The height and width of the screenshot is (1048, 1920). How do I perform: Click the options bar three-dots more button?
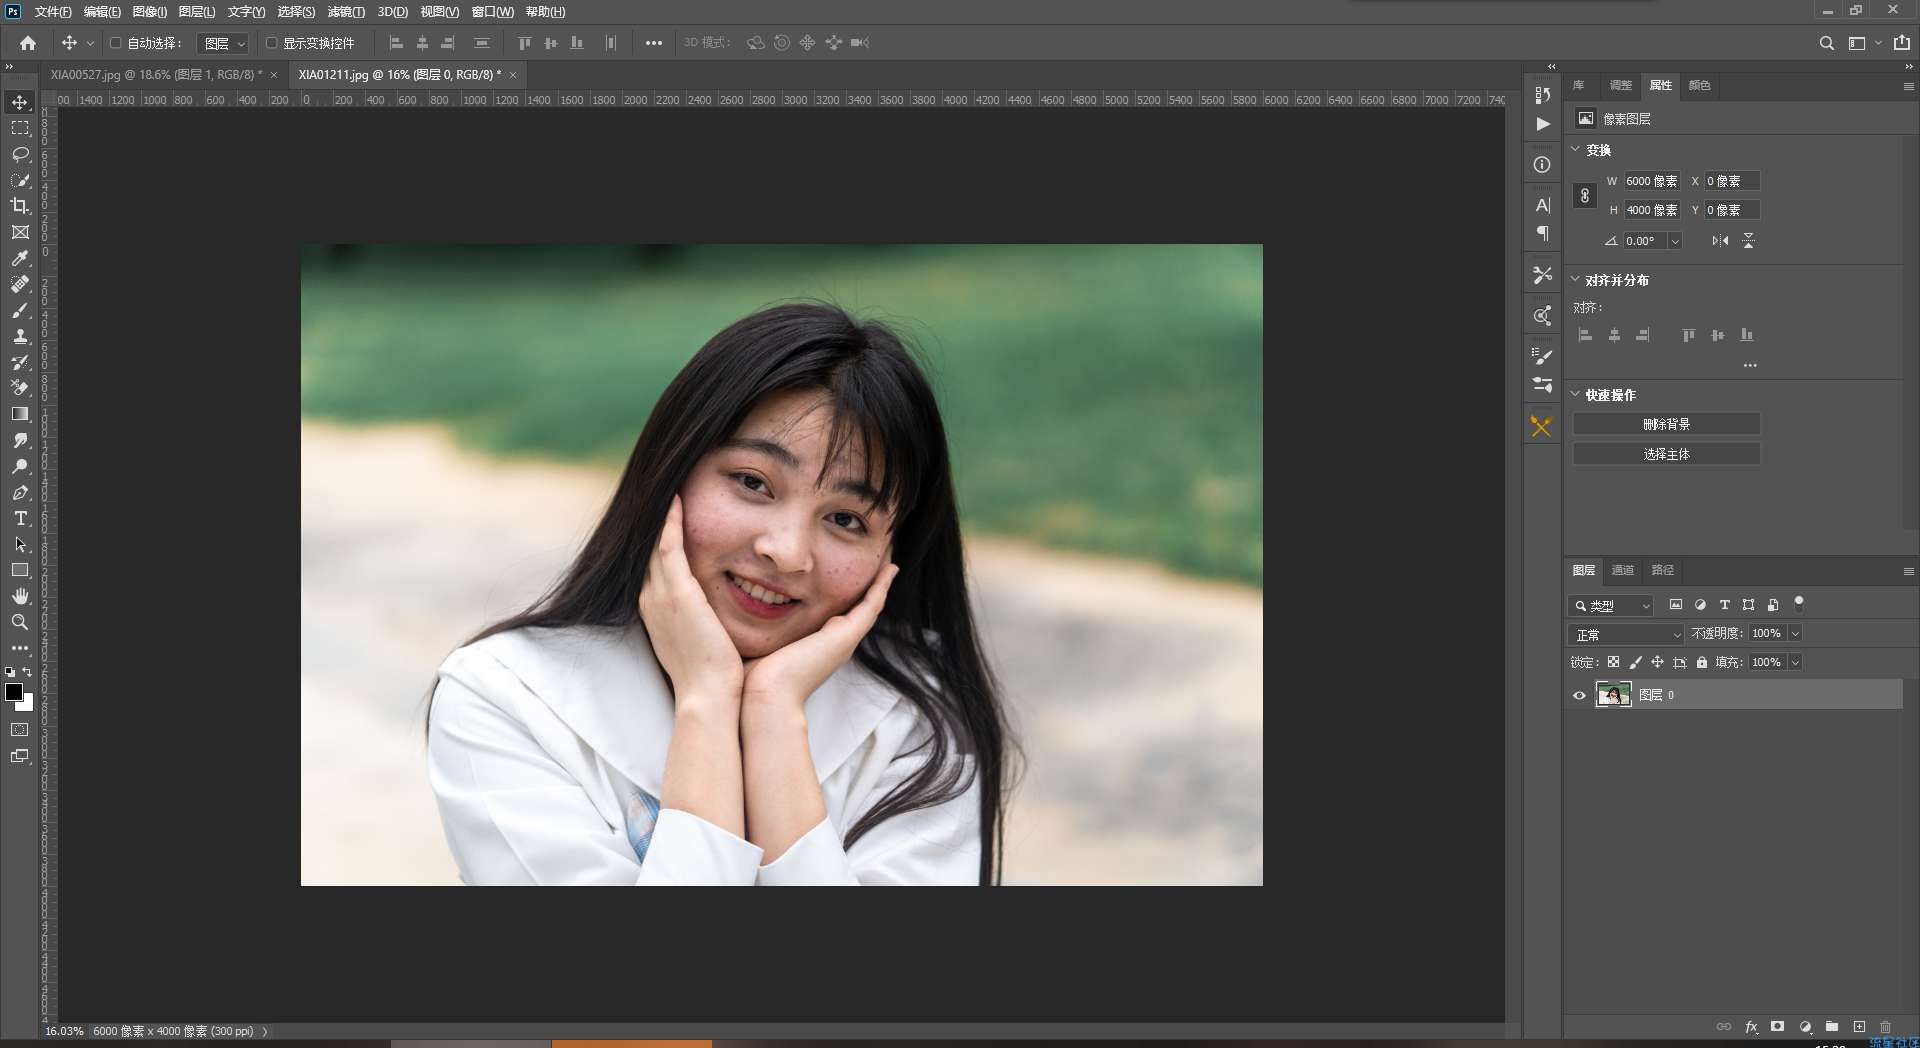pyautogui.click(x=653, y=43)
